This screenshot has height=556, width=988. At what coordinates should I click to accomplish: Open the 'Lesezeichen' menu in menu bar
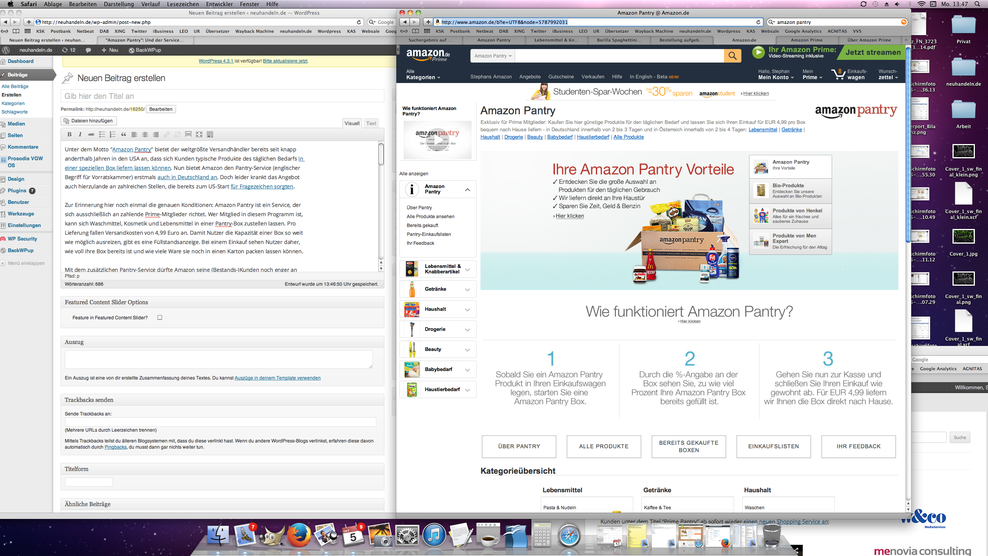(x=182, y=4)
